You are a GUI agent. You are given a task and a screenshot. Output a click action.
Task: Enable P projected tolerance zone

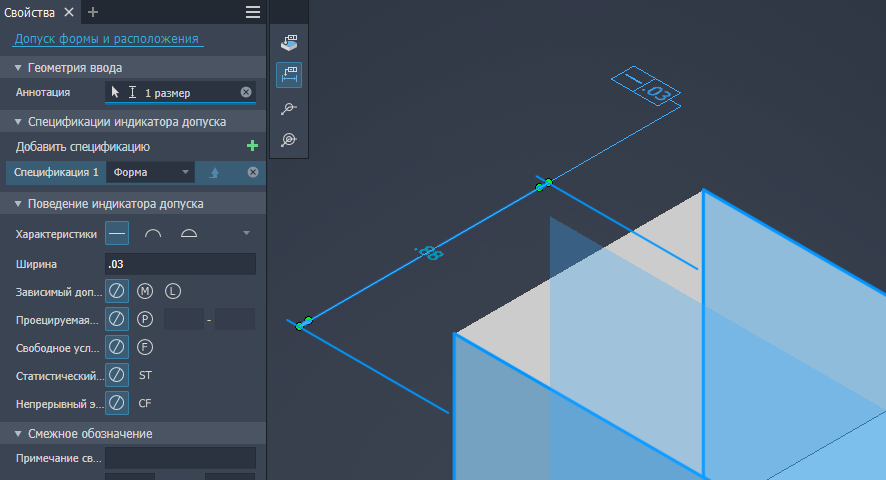pyautogui.click(x=145, y=319)
